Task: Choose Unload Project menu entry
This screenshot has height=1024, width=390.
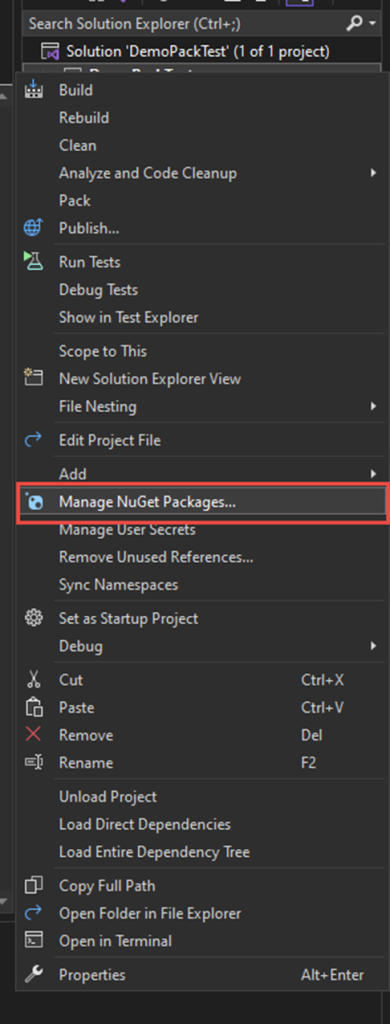Action: point(108,797)
